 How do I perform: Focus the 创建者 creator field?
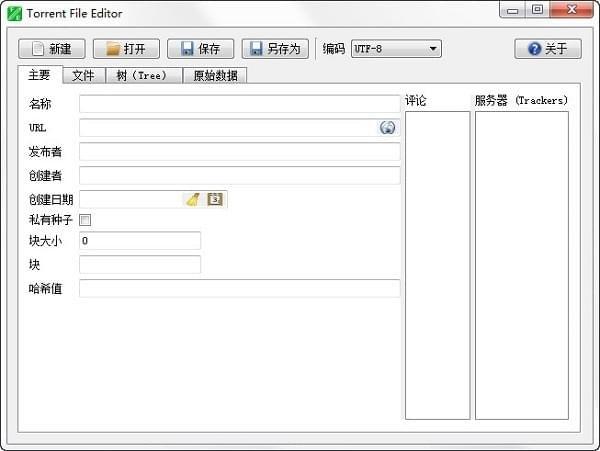click(240, 176)
